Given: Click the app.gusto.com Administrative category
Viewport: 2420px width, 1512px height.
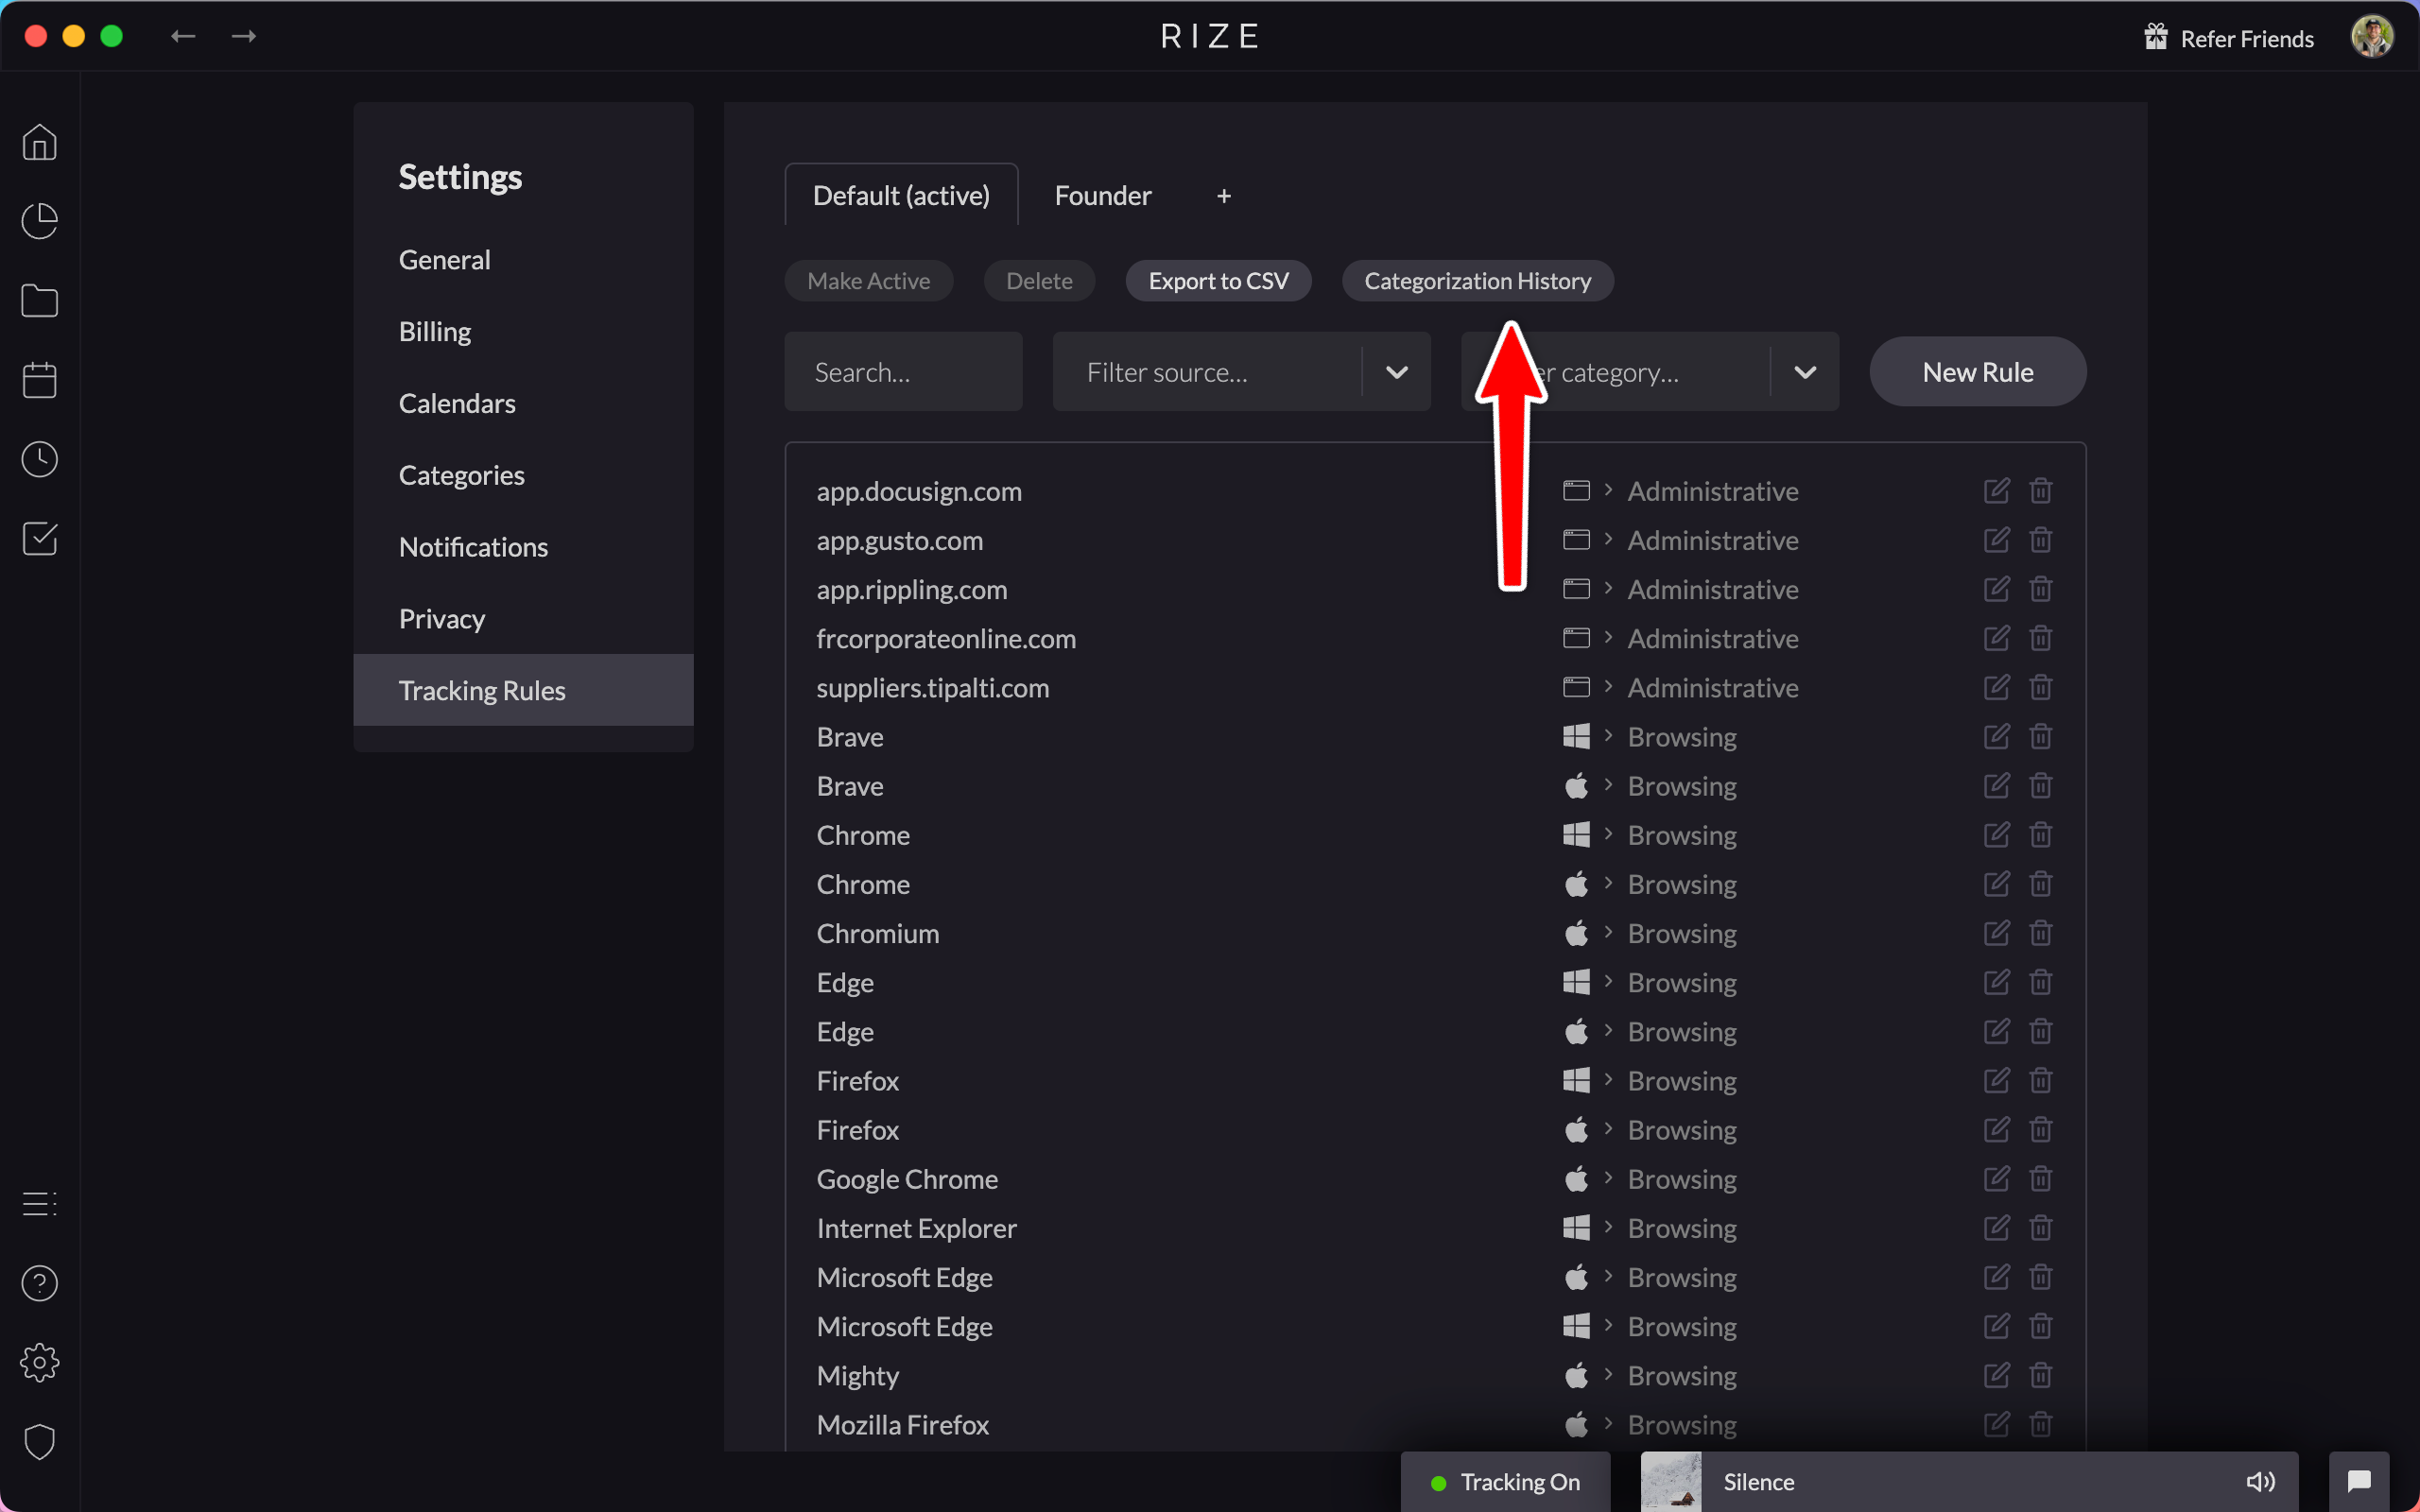Looking at the screenshot, I should coord(1713,540).
